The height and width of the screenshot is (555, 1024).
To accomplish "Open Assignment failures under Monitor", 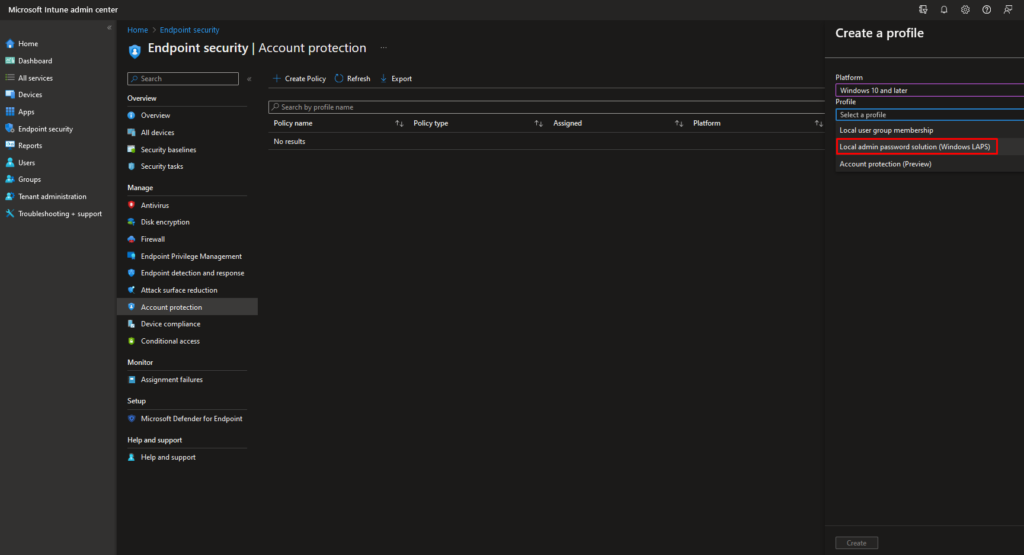I will coord(172,379).
